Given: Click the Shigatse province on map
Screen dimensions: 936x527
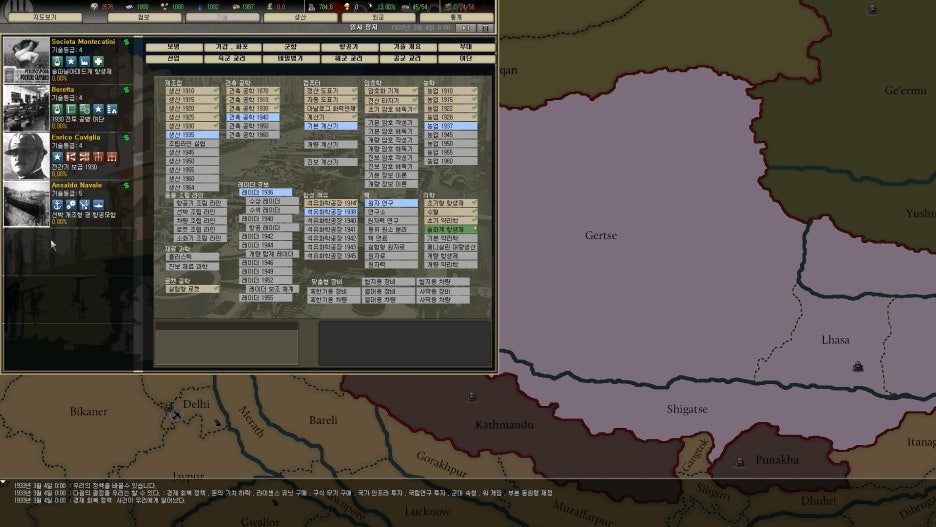Looking at the screenshot, I should 687,409.
